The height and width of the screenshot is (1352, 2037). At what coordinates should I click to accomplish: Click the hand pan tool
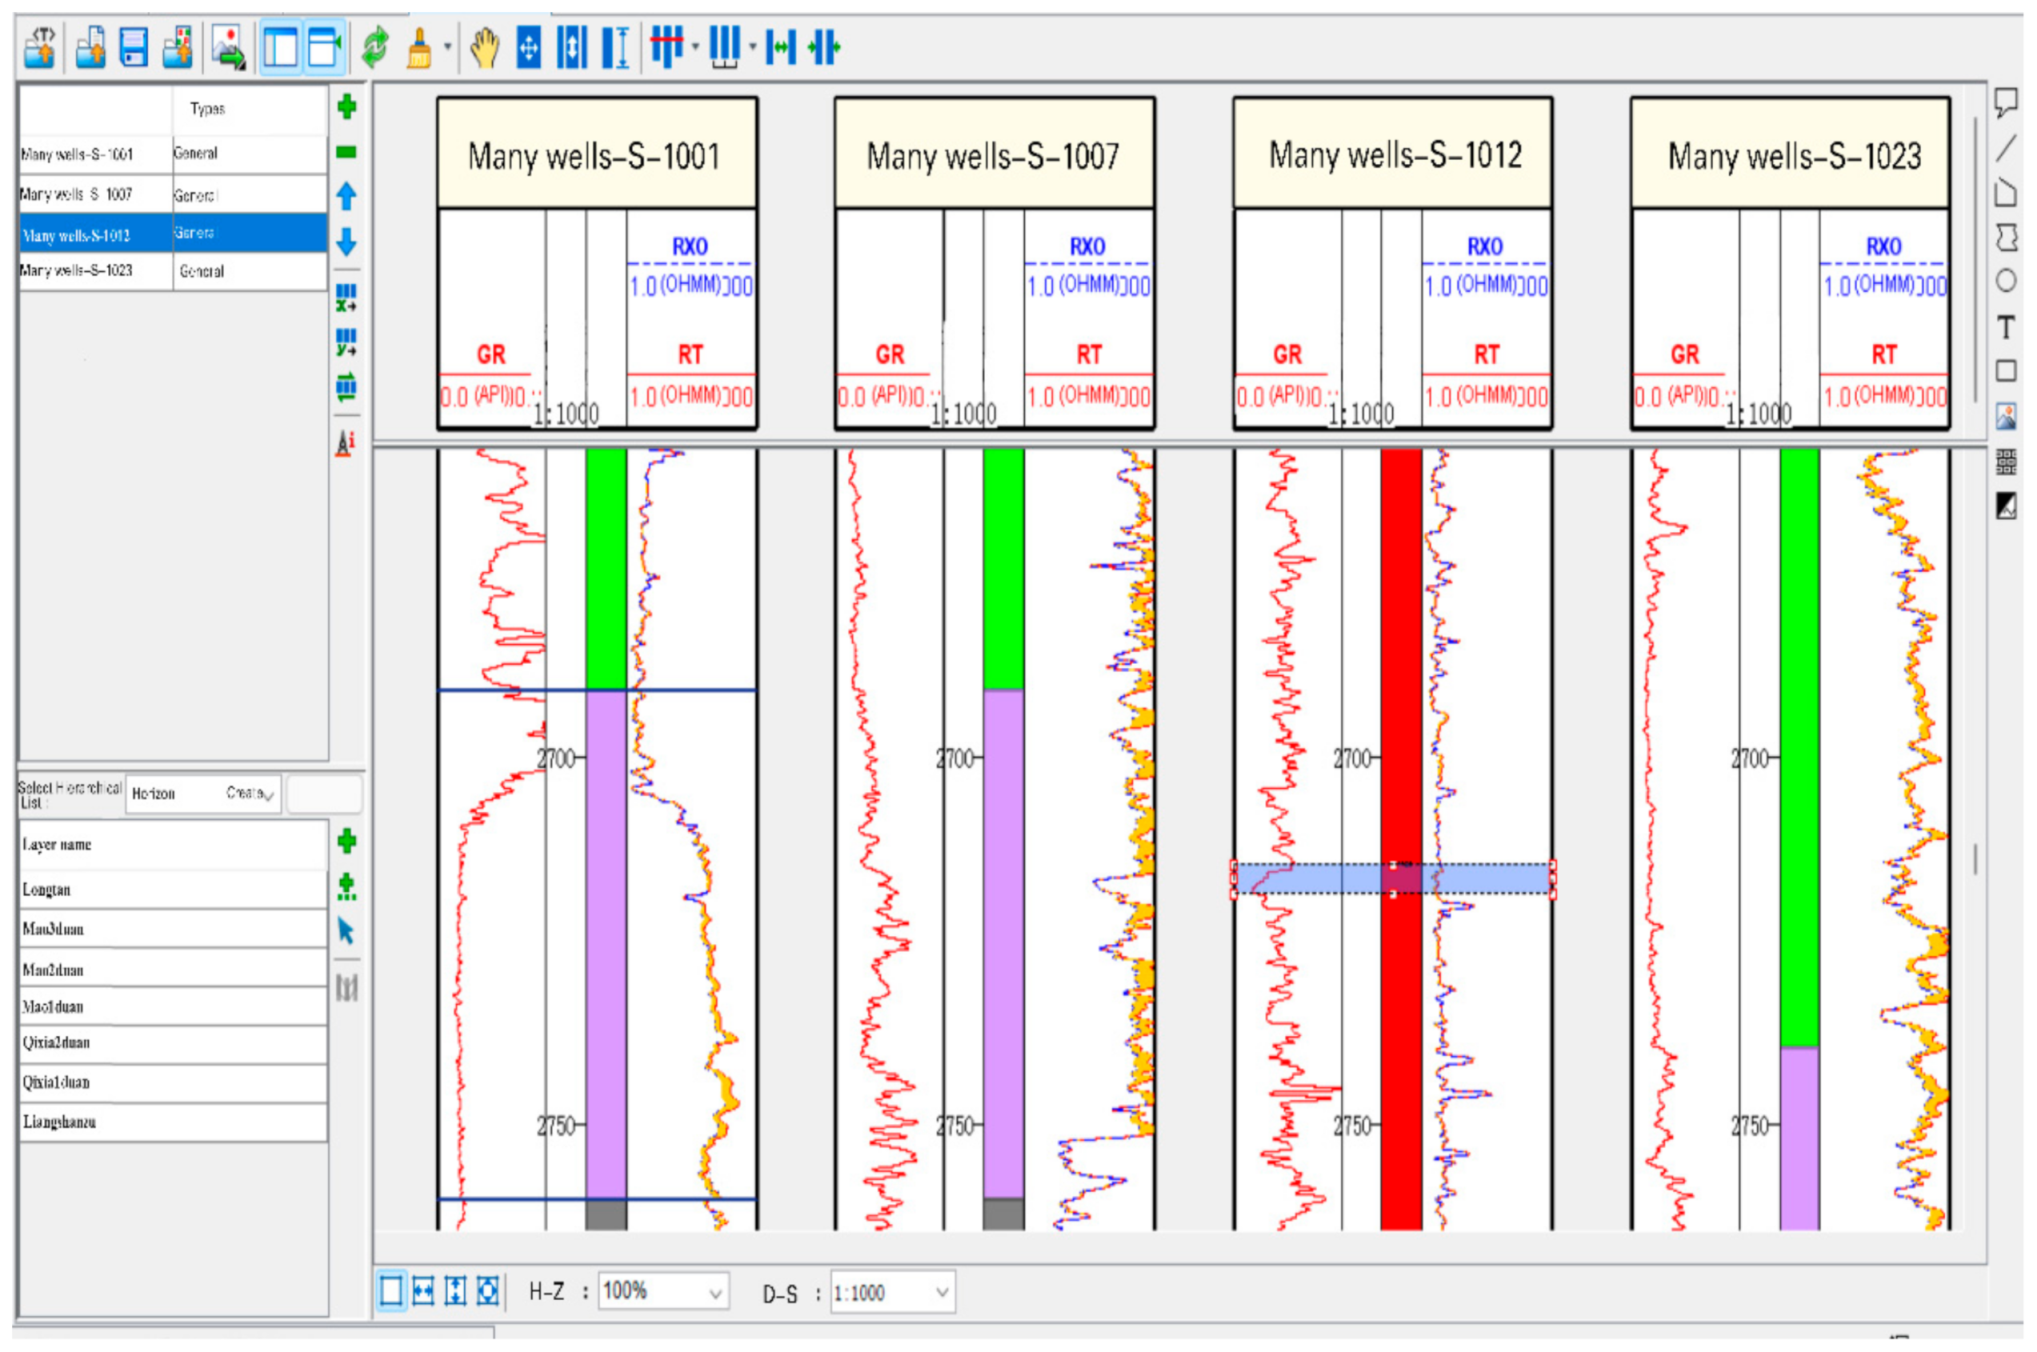click(x=484, y=47)
